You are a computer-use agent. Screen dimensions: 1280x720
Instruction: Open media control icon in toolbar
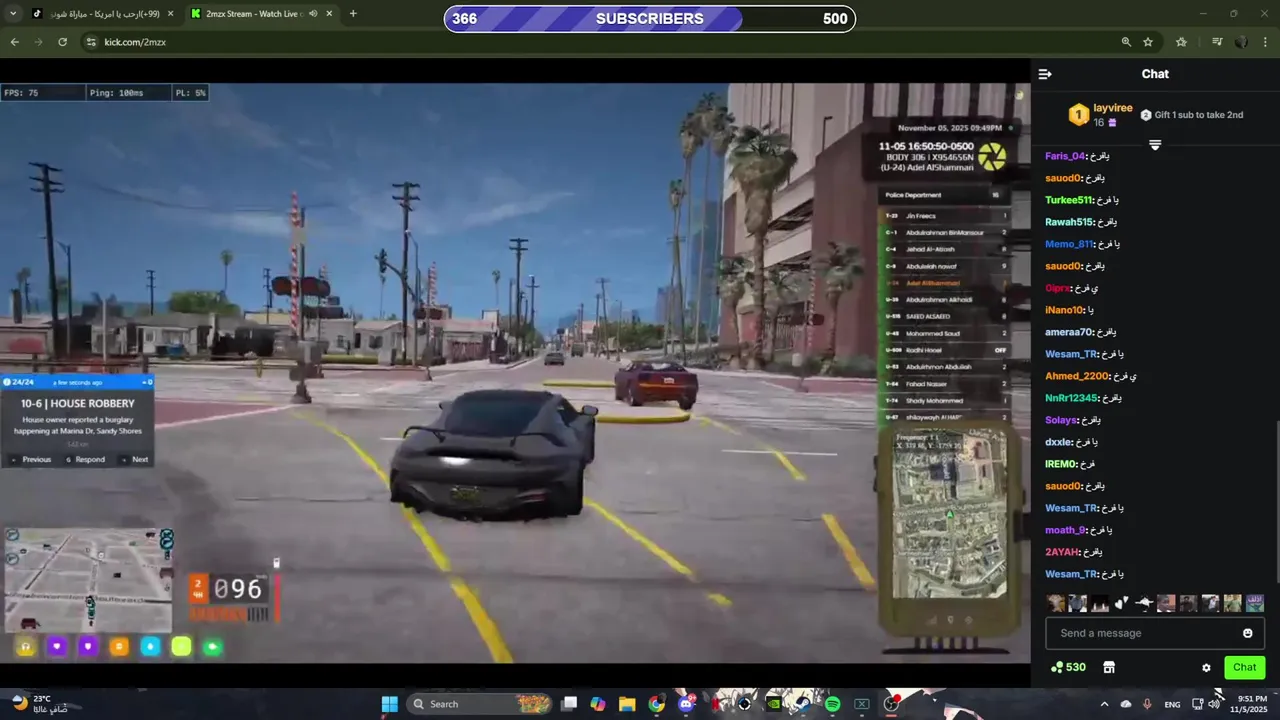click(x=1217, y=42)
